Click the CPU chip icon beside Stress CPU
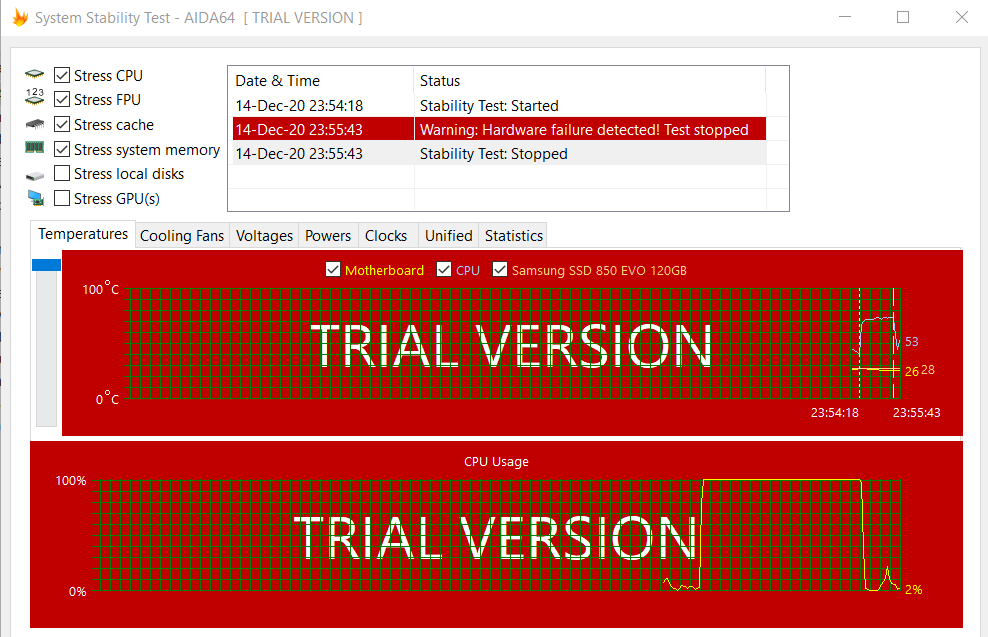988x637 pixels. [35, 74]
